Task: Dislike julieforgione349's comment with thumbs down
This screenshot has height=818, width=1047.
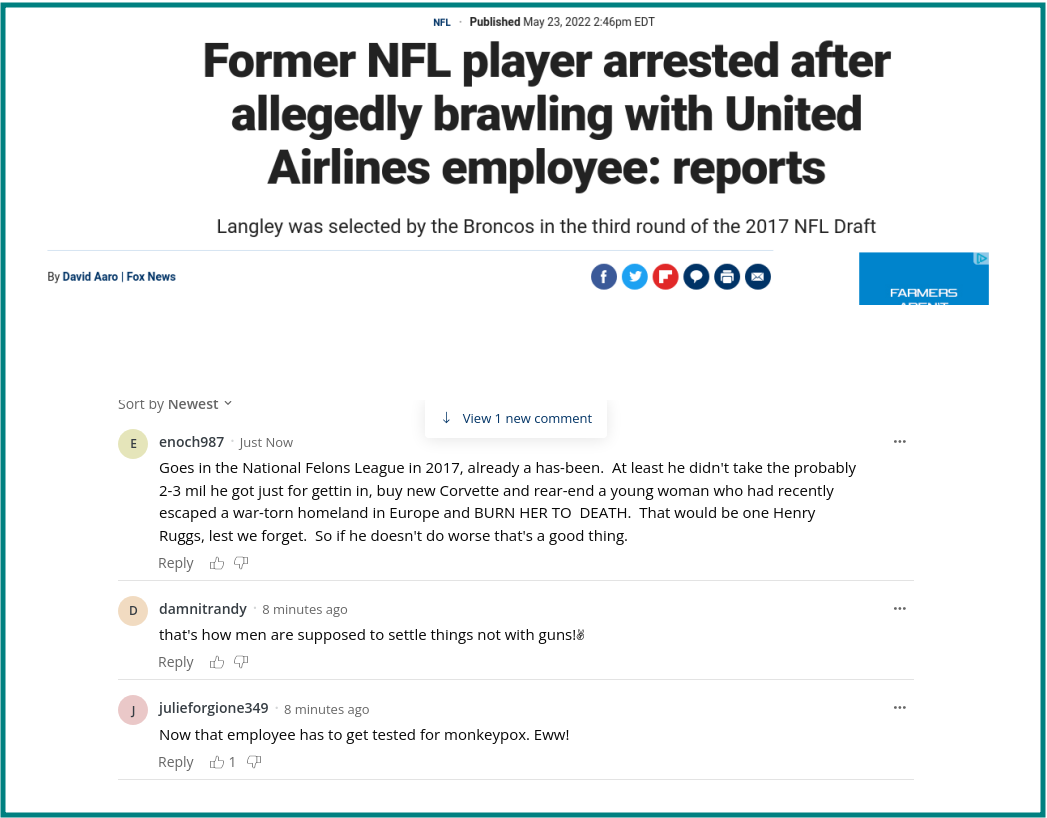Action: tap(254, 762)
